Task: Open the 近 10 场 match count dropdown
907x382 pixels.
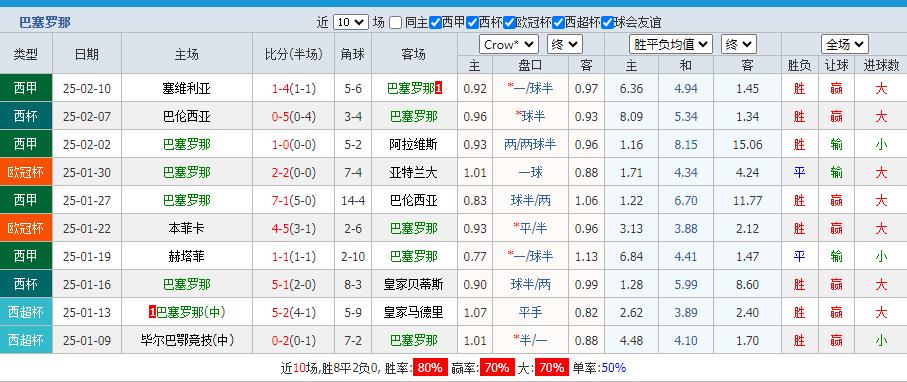Action: coord(351,23)
